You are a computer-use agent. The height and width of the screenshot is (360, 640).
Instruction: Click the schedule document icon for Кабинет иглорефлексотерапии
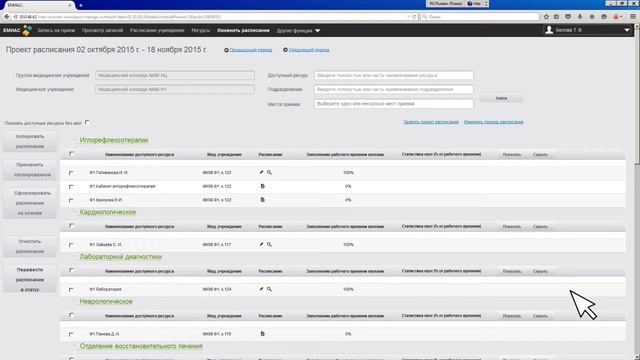[262, 186]
